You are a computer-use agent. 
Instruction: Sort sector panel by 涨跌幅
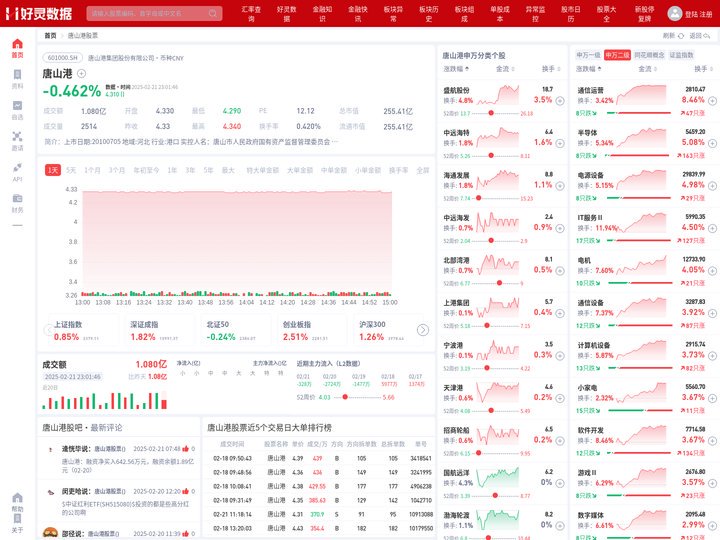tap(589, 69)
